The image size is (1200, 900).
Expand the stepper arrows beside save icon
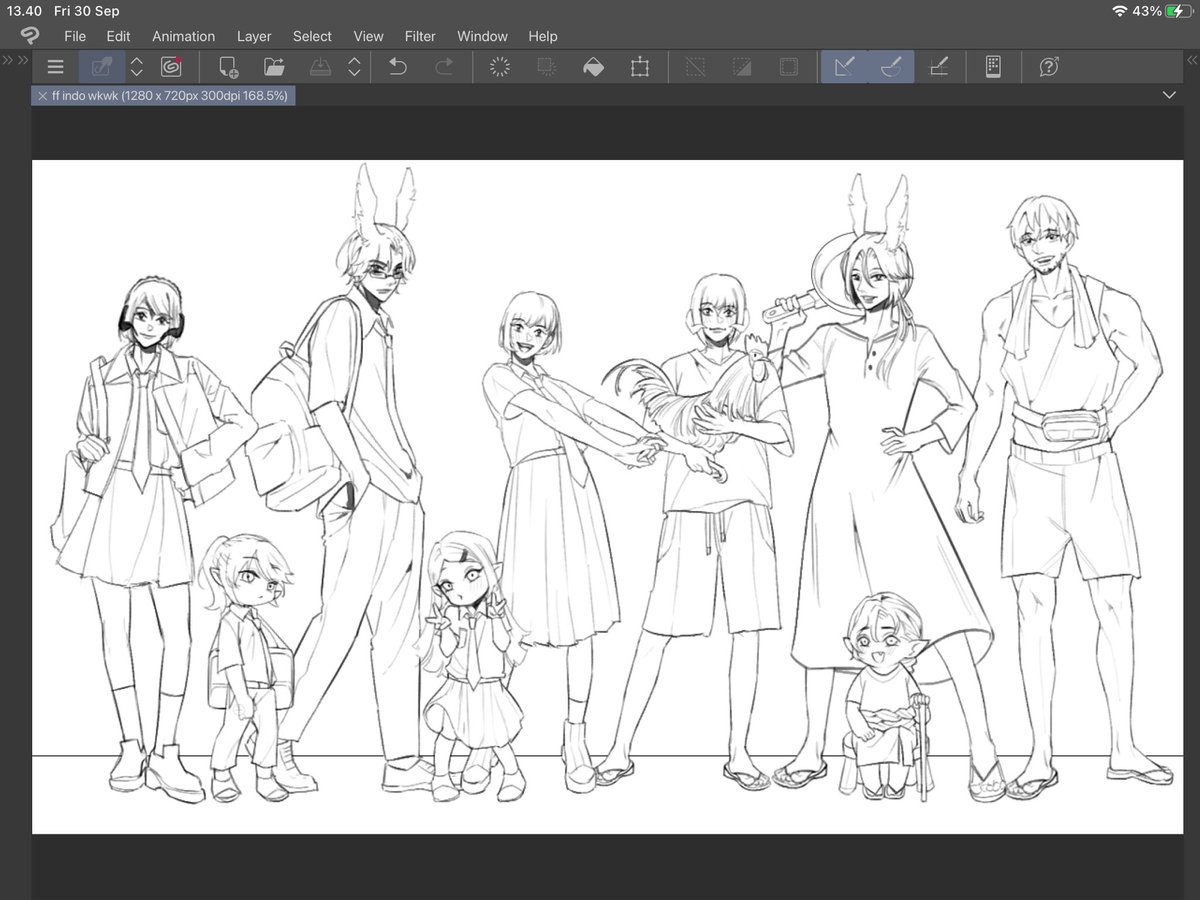pyautogui.click(x=354, y=67)
